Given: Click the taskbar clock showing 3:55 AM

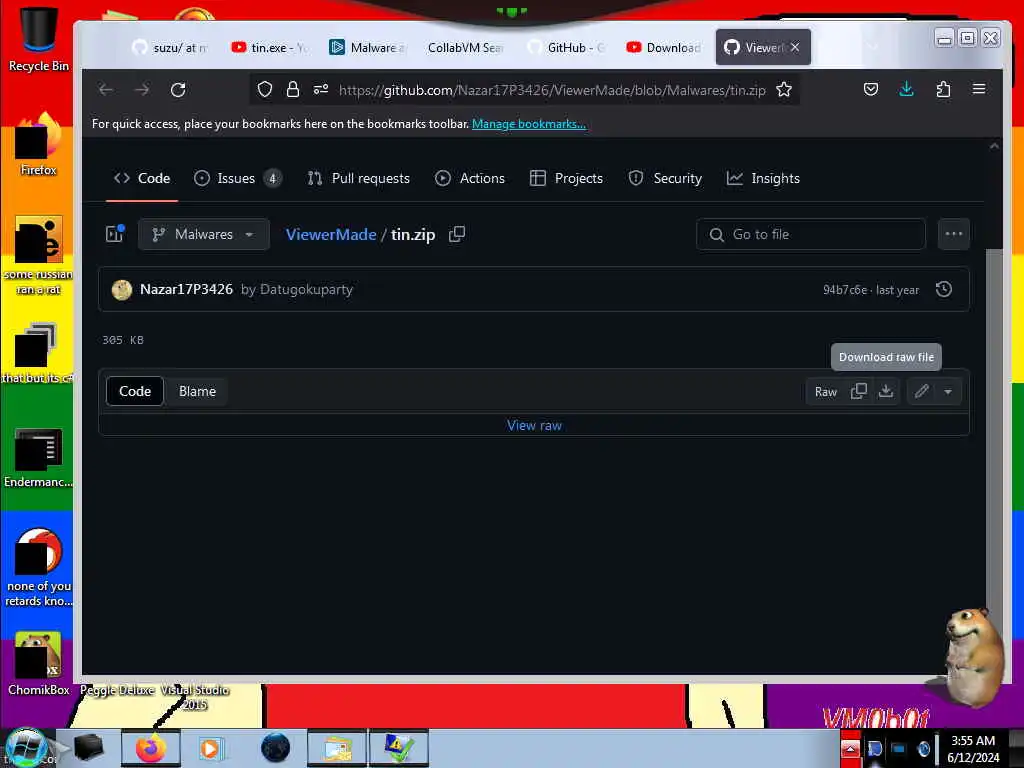Looking at the screenshot, I should coord(972,748).
